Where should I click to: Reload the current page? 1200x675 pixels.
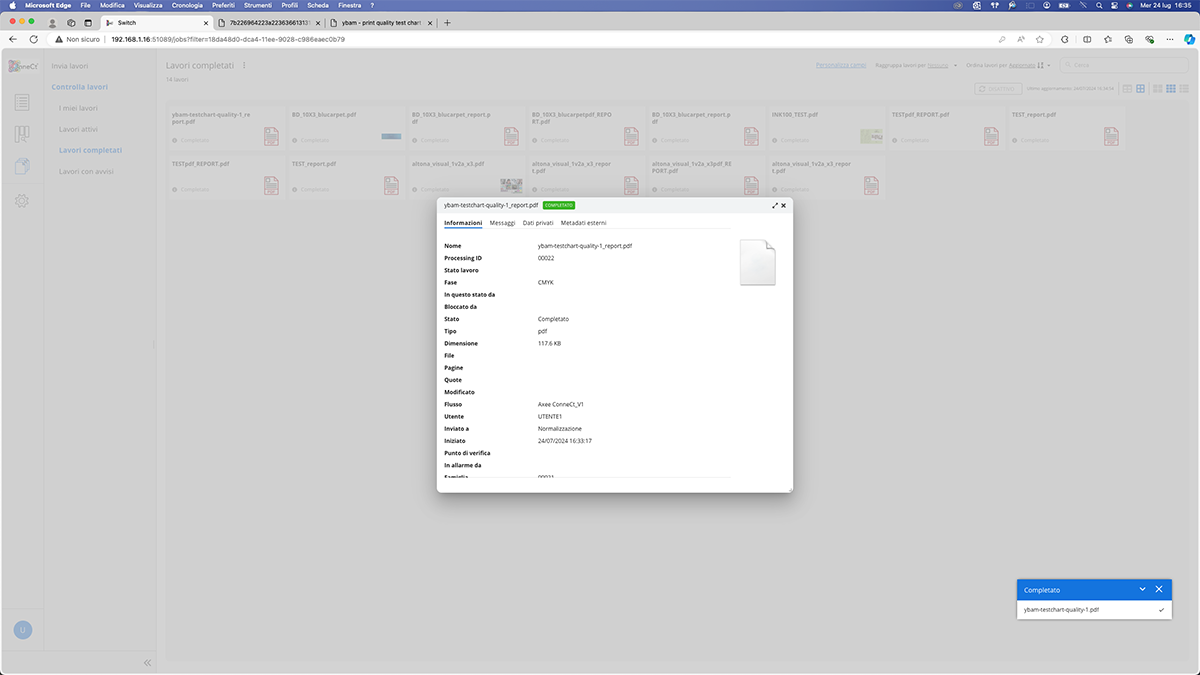[34, 39]
